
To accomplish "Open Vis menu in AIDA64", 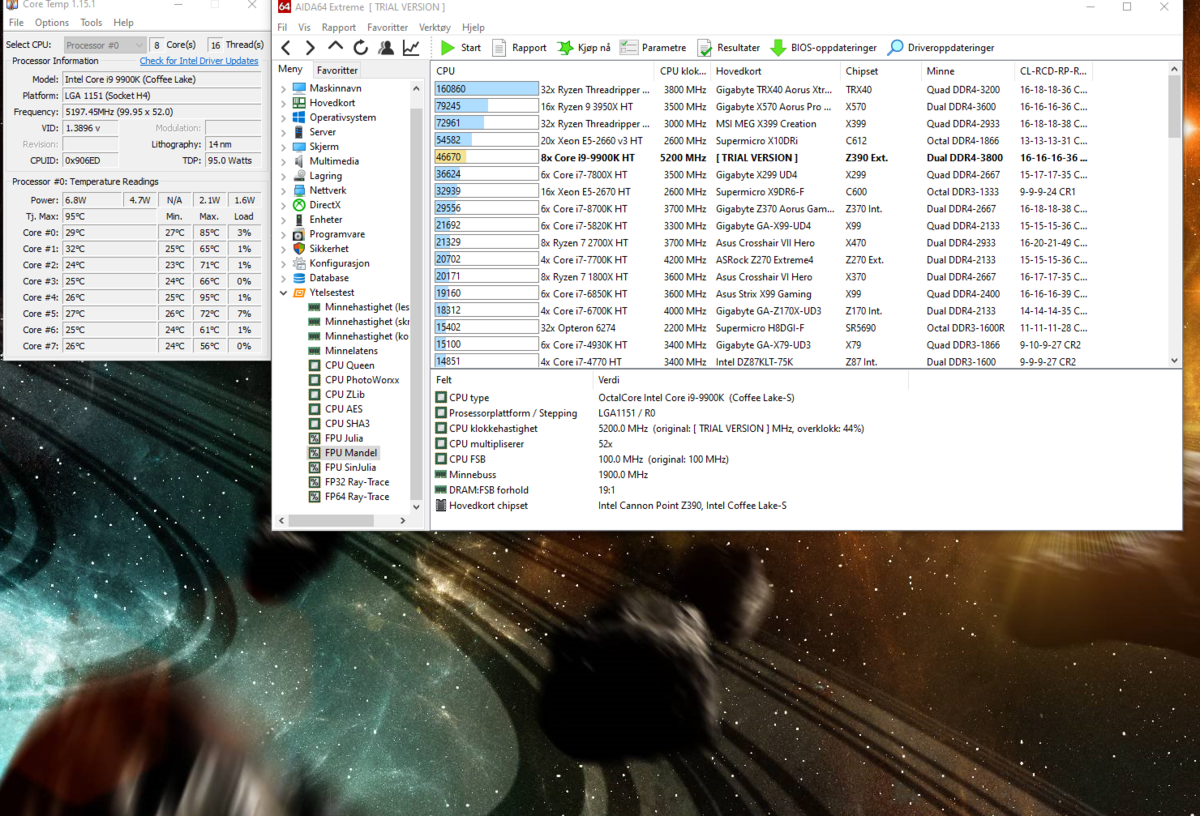I will (304, 28).
